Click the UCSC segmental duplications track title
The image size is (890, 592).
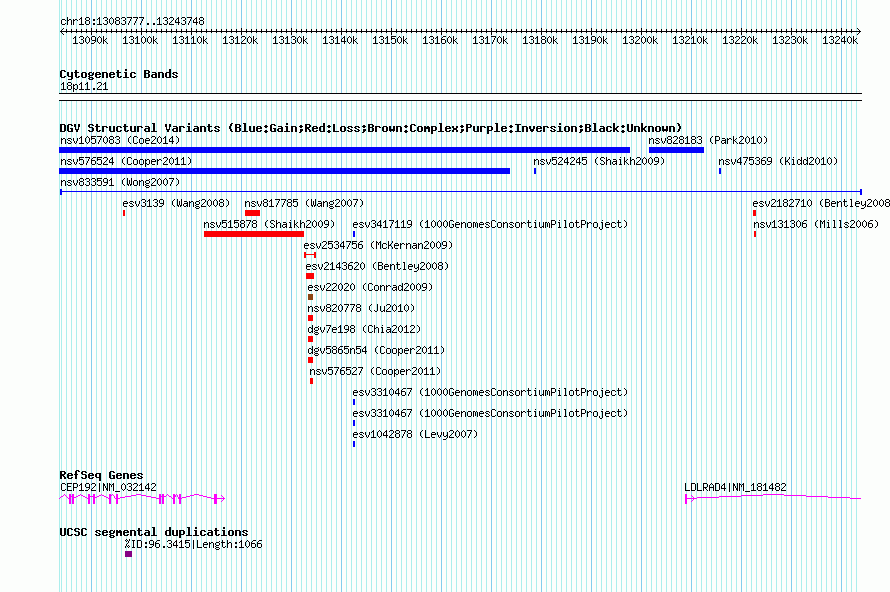point(154,532)
